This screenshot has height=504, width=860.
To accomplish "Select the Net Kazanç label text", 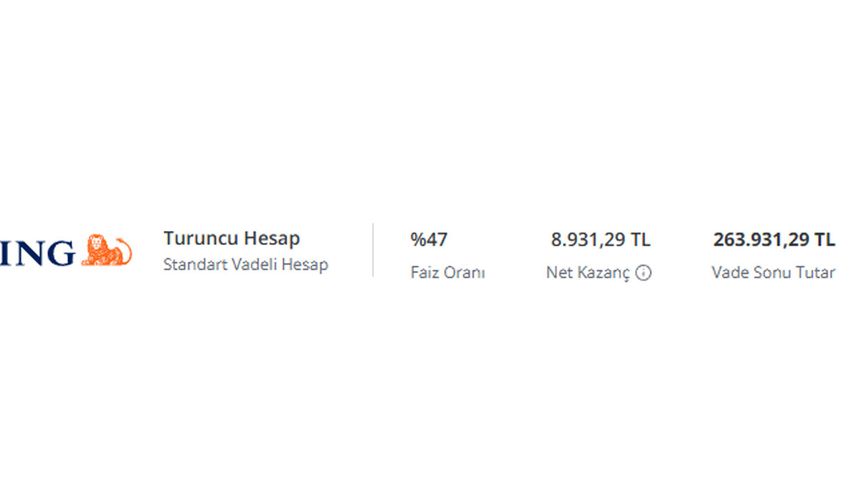I will pyautogui.click(x=588, y=273).
